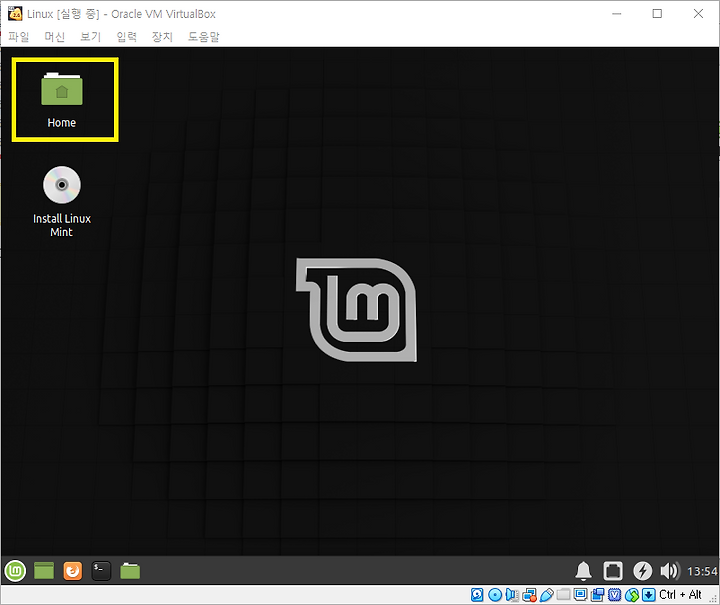Click the Ctrl + Alt host key label
The height and width of the screenshot is (605, 720).
tap(680, 595)
